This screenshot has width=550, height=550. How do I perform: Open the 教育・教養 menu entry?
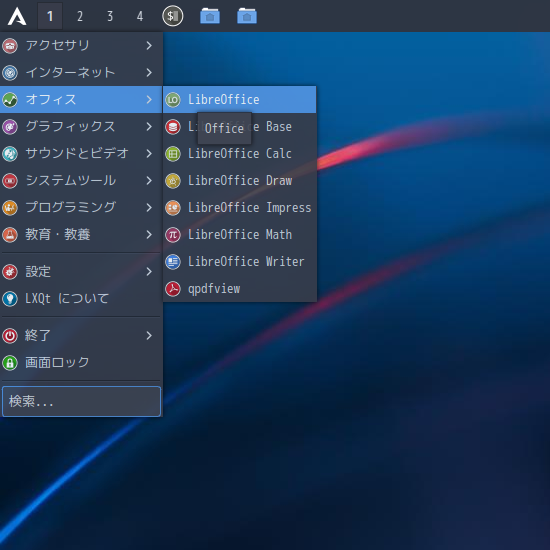coord(81,235)
